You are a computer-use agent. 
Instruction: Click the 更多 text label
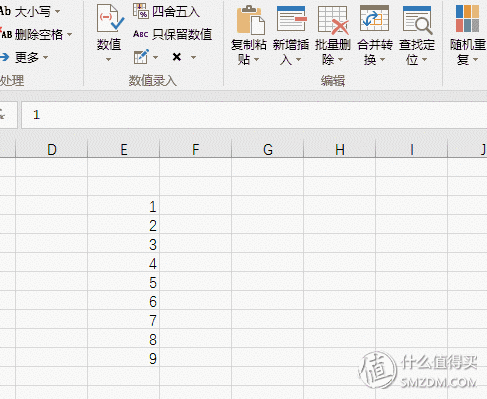pyautogui.click(x=27, y=58)
